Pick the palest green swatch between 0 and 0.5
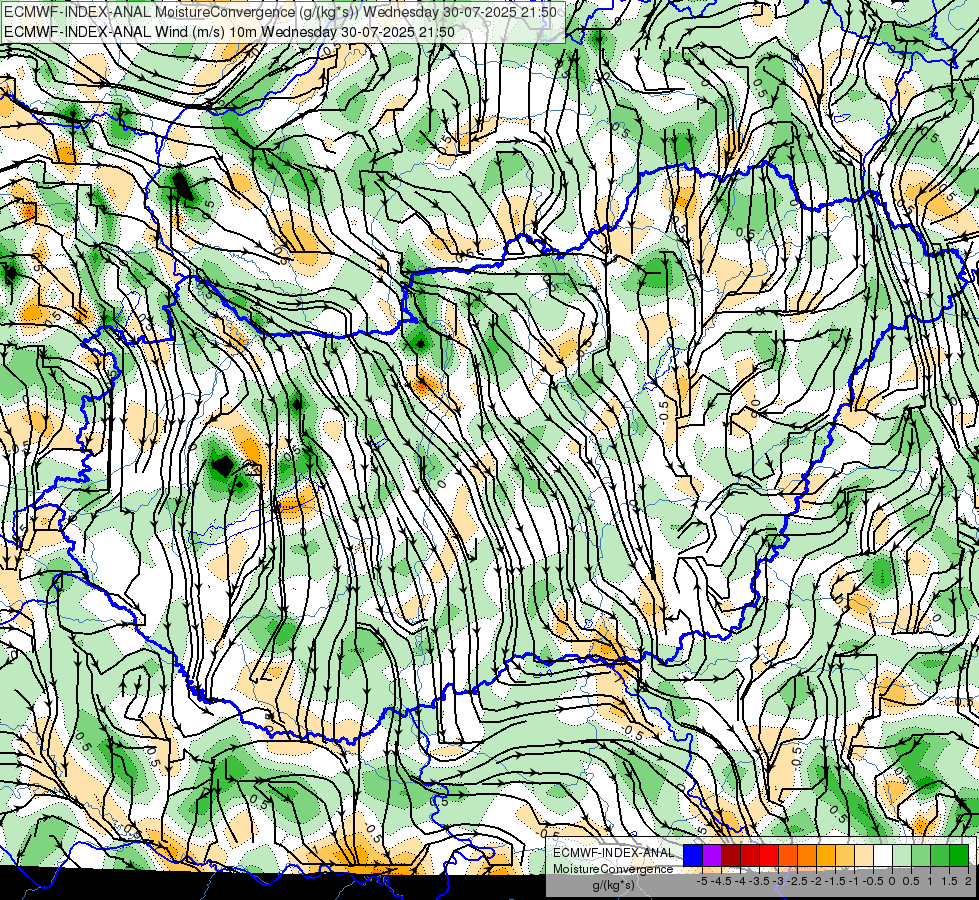The width and height of the screenshot is (979, 900). 902,855
